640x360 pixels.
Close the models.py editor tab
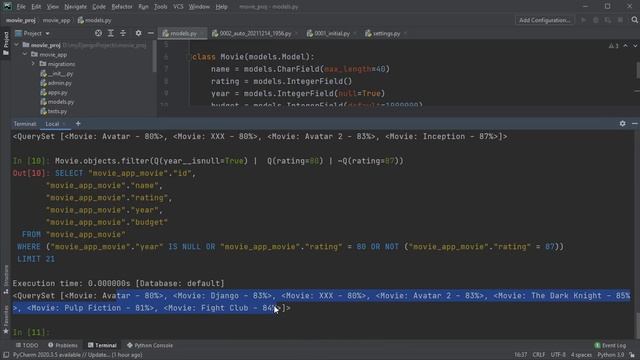coord(202,33)
